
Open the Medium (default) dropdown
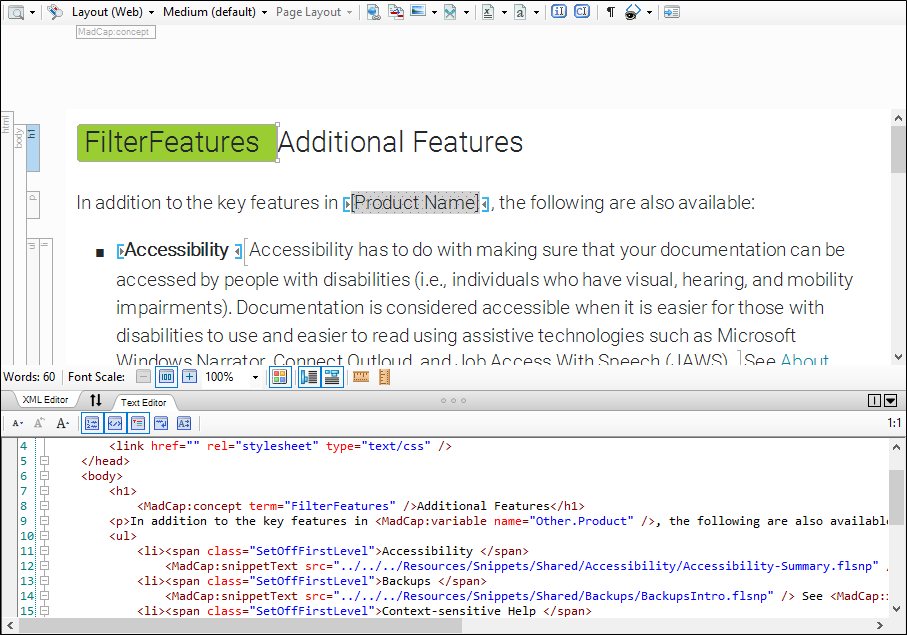pos(214,12)
